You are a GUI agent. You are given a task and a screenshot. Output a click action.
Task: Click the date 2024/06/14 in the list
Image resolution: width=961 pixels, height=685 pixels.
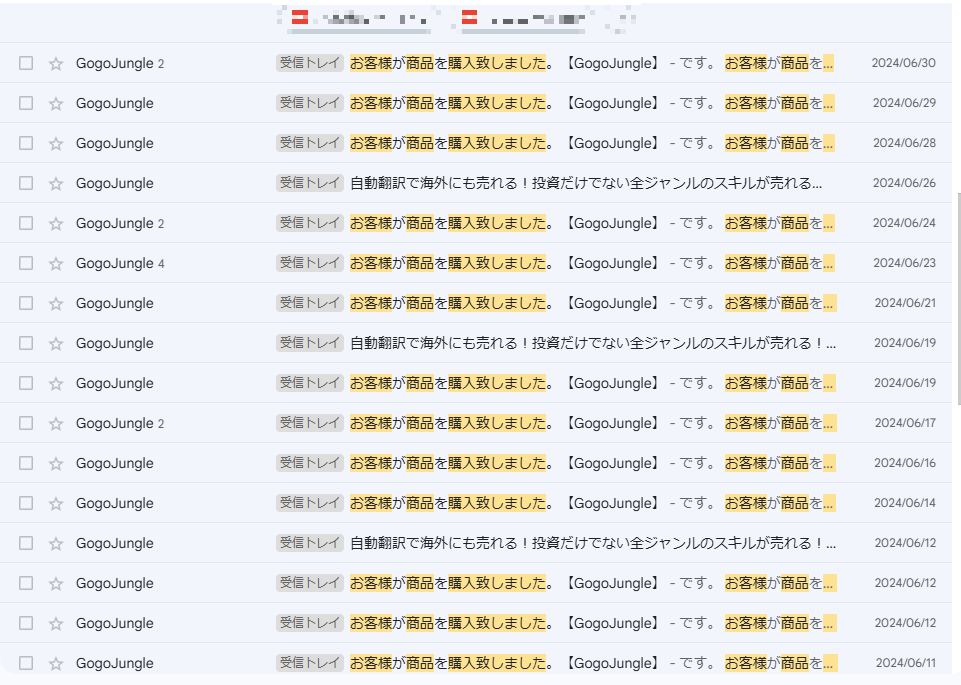coord(904,503)
